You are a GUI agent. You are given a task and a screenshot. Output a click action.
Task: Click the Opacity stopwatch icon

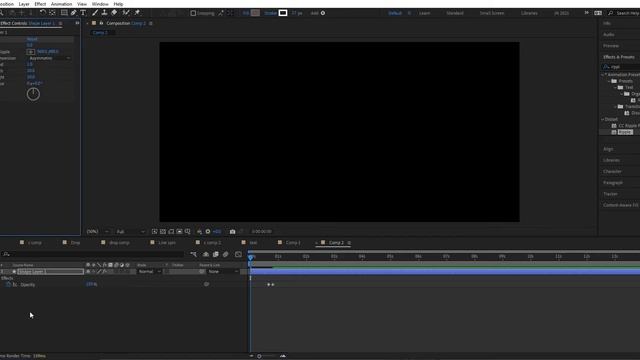(x=8, y=284)
